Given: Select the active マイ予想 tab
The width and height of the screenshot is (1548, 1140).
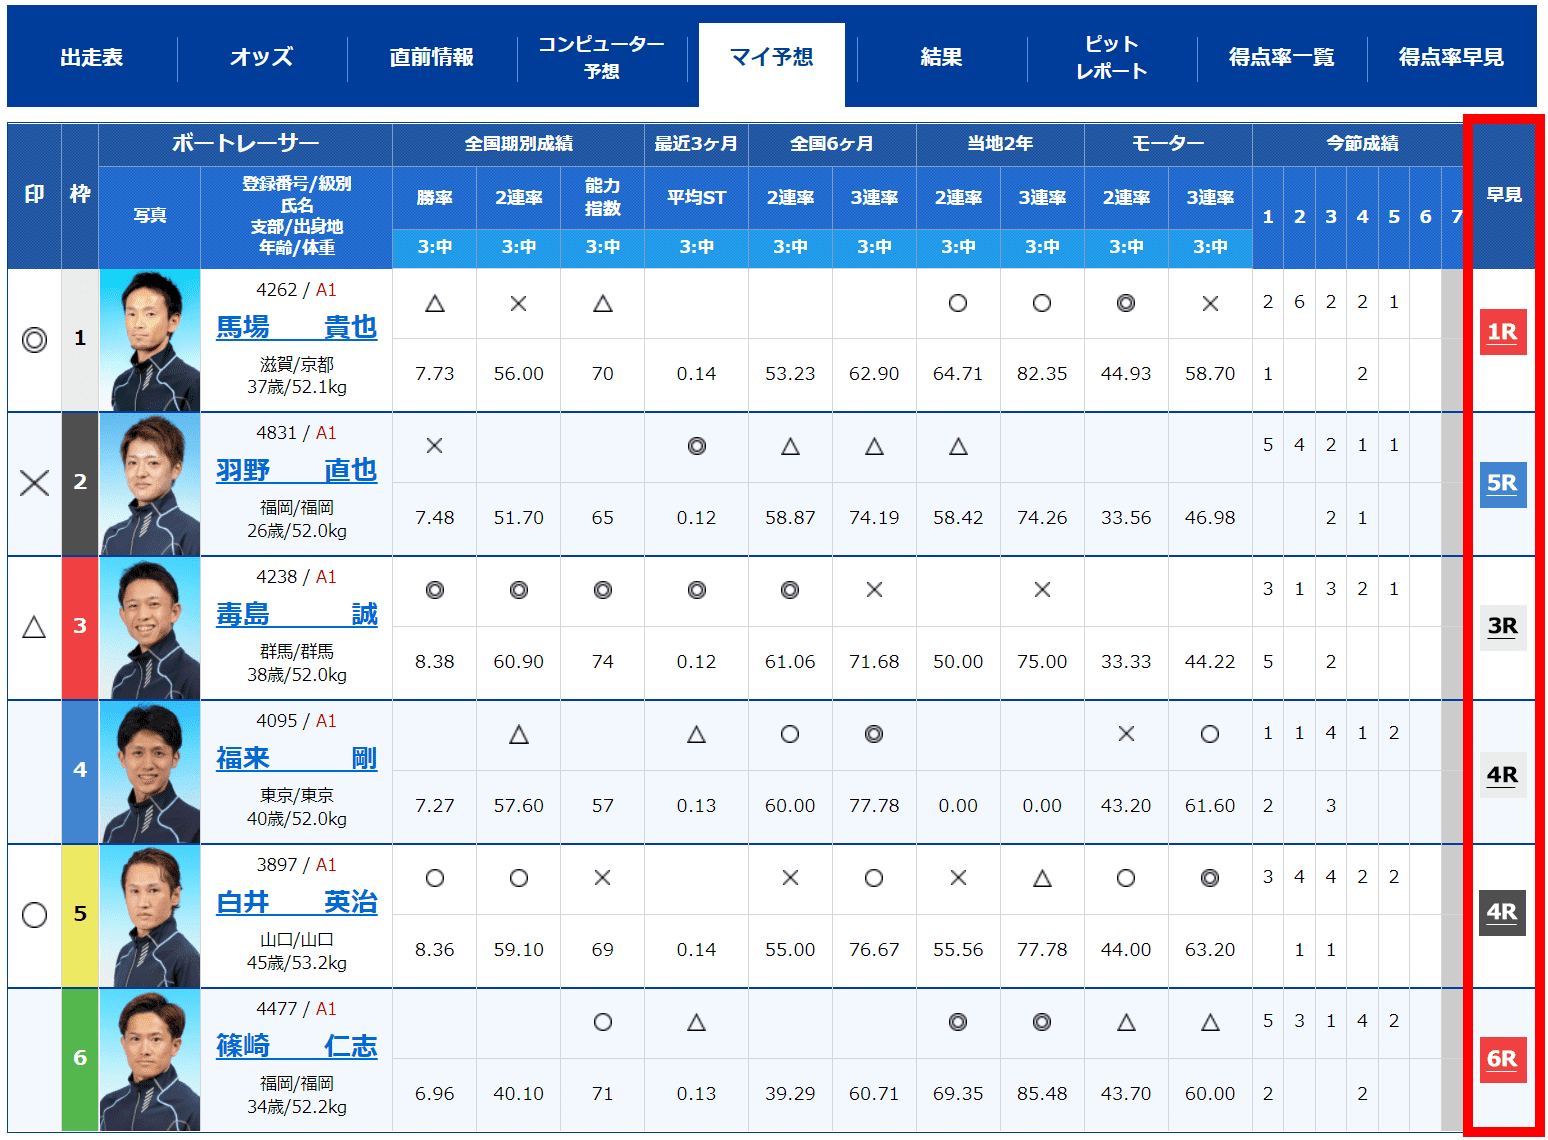Looking at the screenshot, I should pyautogui.click(x=771, y=57).
